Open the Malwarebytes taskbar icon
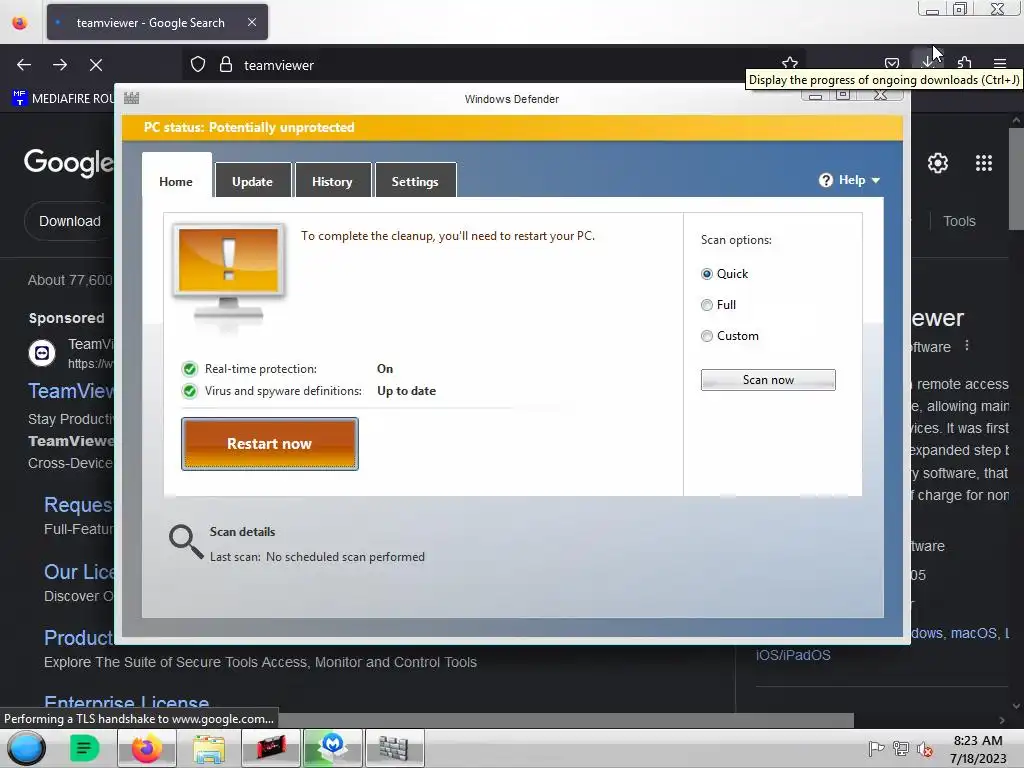1024x768 pixels. coord(333,747)
